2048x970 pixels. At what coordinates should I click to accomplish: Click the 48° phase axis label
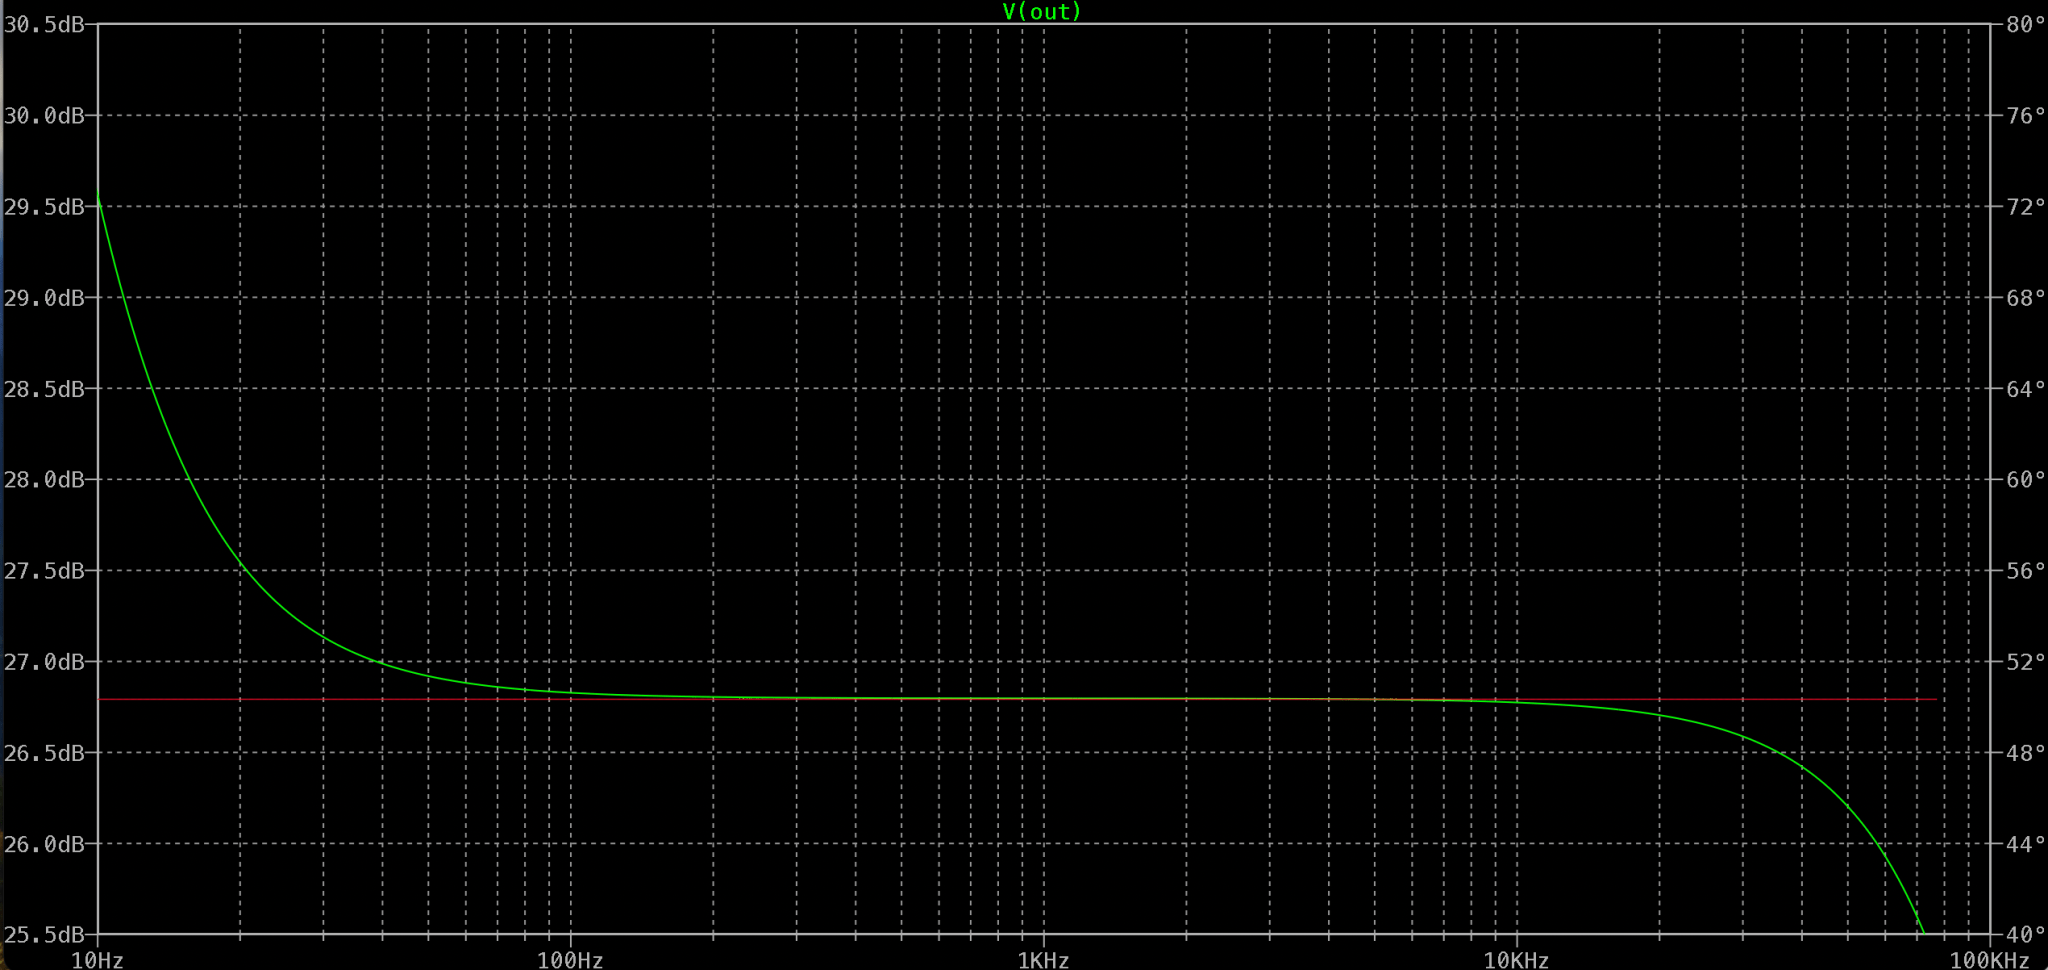click(x=2025, y=753)
